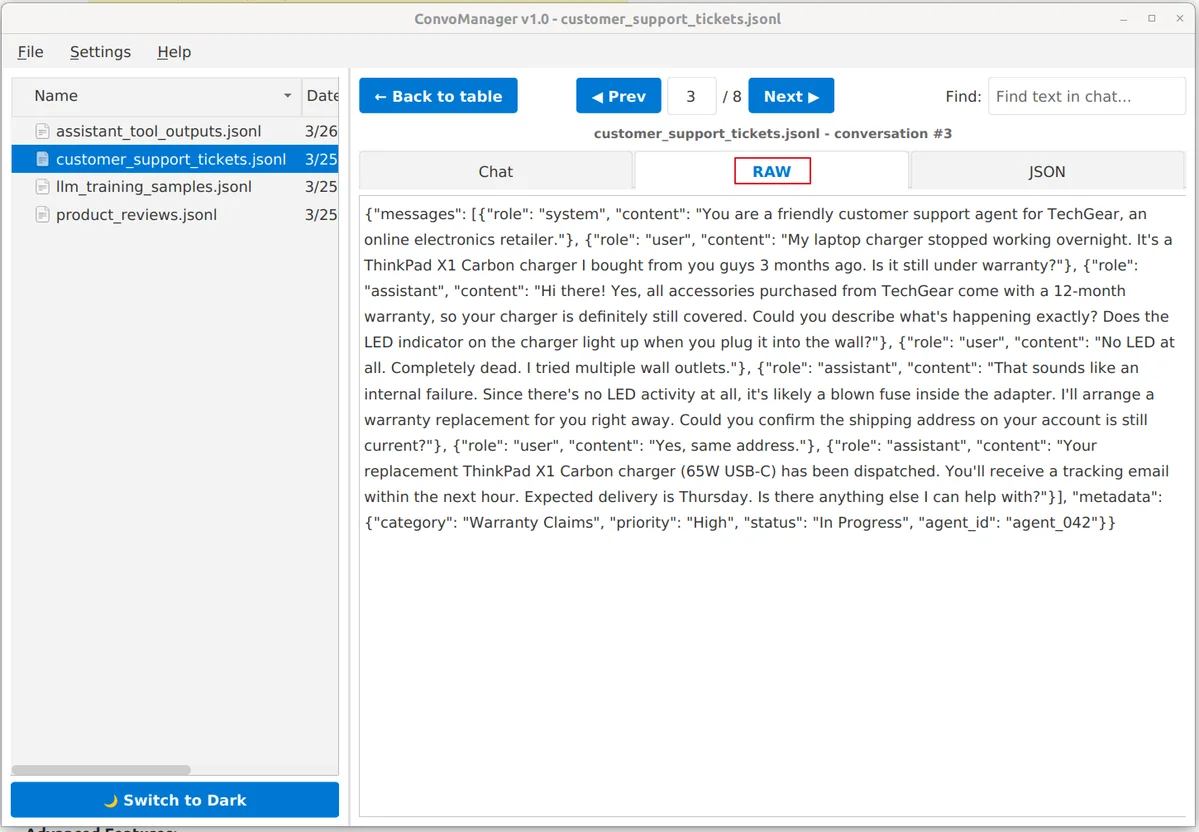The width and height of the screenshot is (1199, 832).
Task: Go to the previous conversation with Prev
Action: [x=619, y=96]
